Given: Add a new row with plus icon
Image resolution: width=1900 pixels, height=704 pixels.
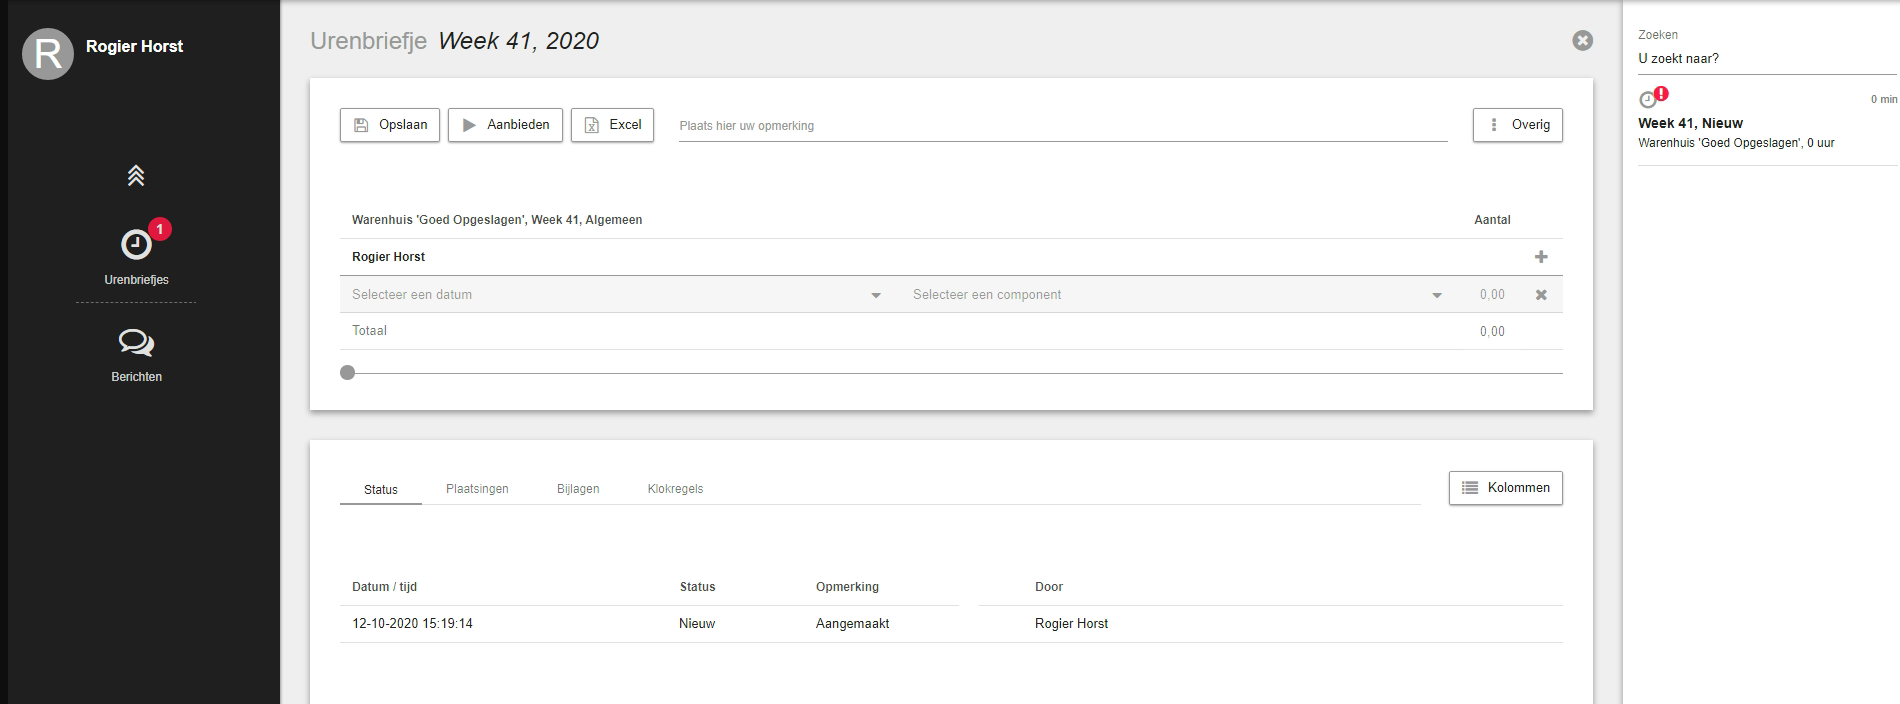Looking at the screenshot, I should tap(1541, 257).
